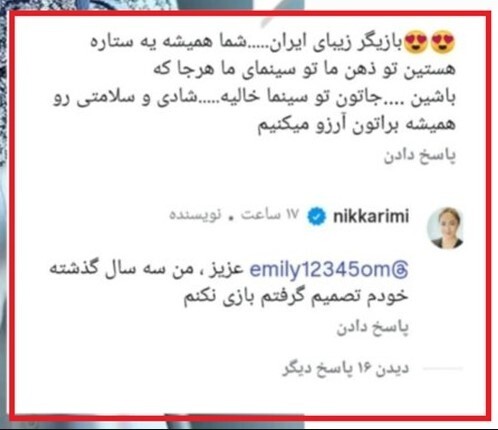This screenshot has width=498, height=430.
Task: Click the Threads icon next to emily12345om
Action: [399, 269]
